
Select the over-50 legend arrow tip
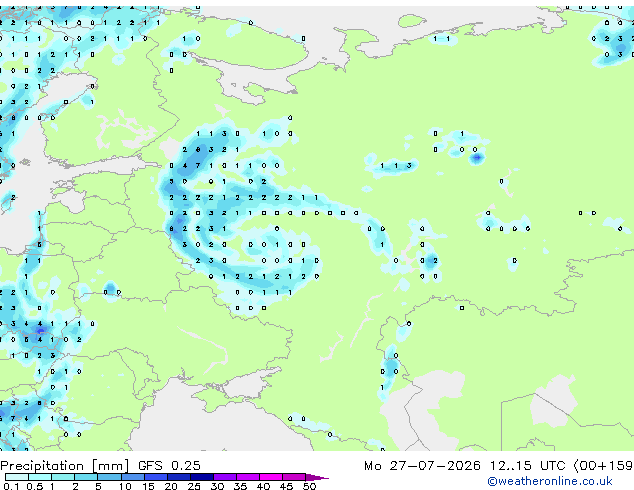pos(317,477)
